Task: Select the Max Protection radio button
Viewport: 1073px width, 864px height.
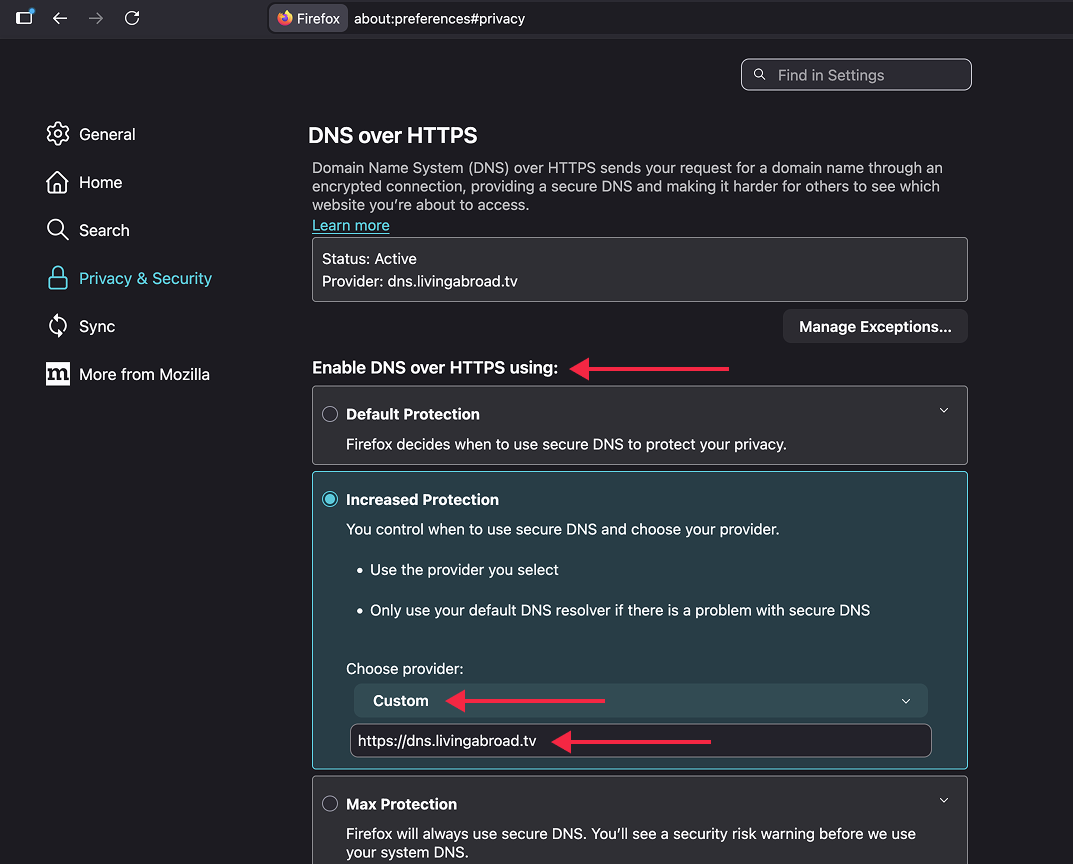Action: 330,804
